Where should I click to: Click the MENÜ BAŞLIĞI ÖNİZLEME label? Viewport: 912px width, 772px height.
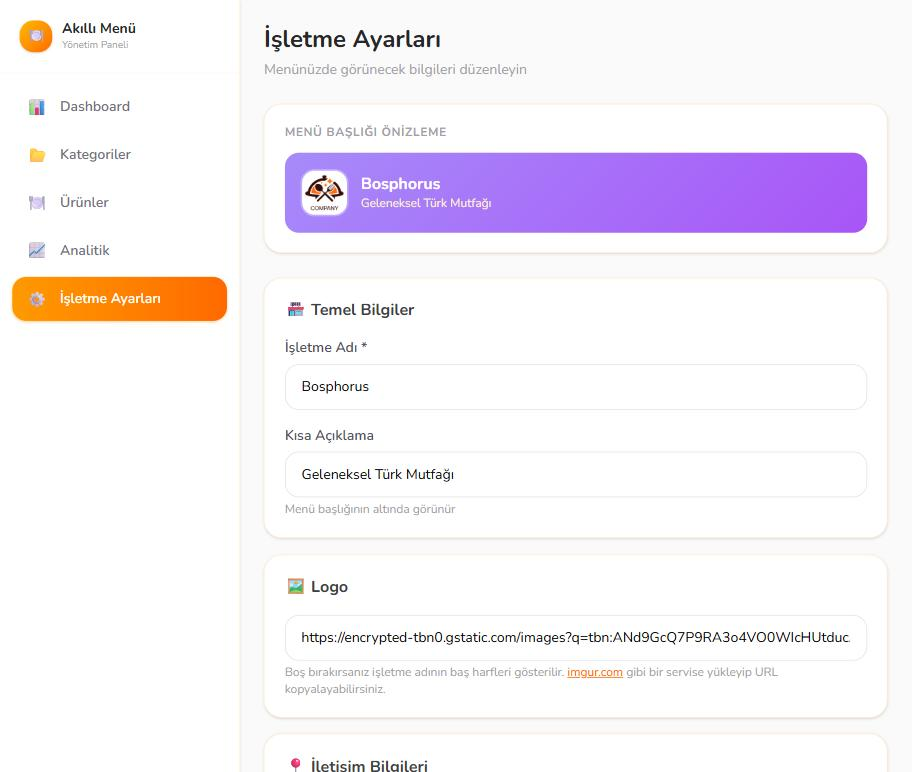point(366,132)
